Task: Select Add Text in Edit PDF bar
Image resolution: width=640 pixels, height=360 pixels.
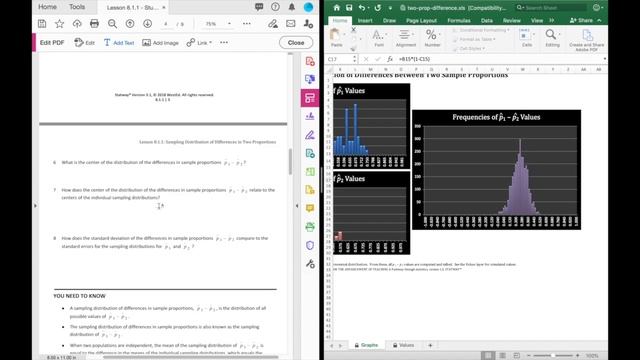Action: pos(119,42)
